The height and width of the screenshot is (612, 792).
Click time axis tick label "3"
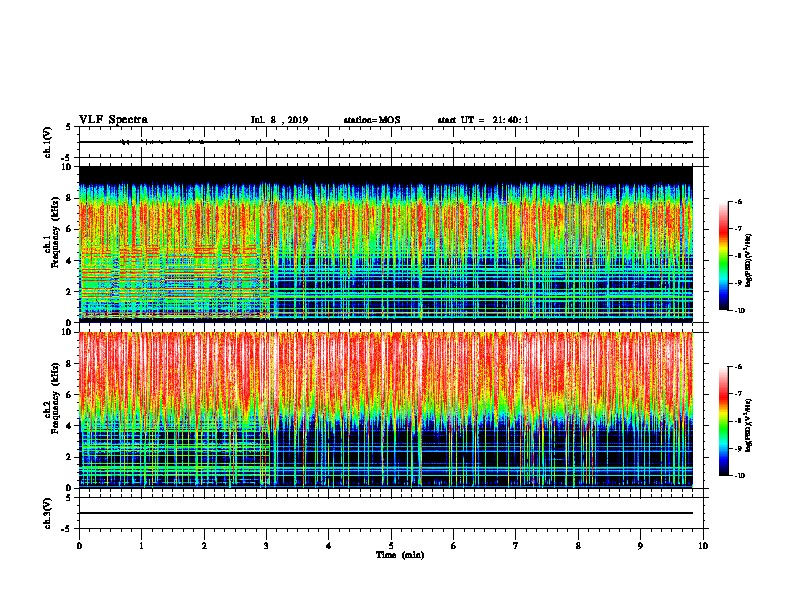click(x=266, y=546)
